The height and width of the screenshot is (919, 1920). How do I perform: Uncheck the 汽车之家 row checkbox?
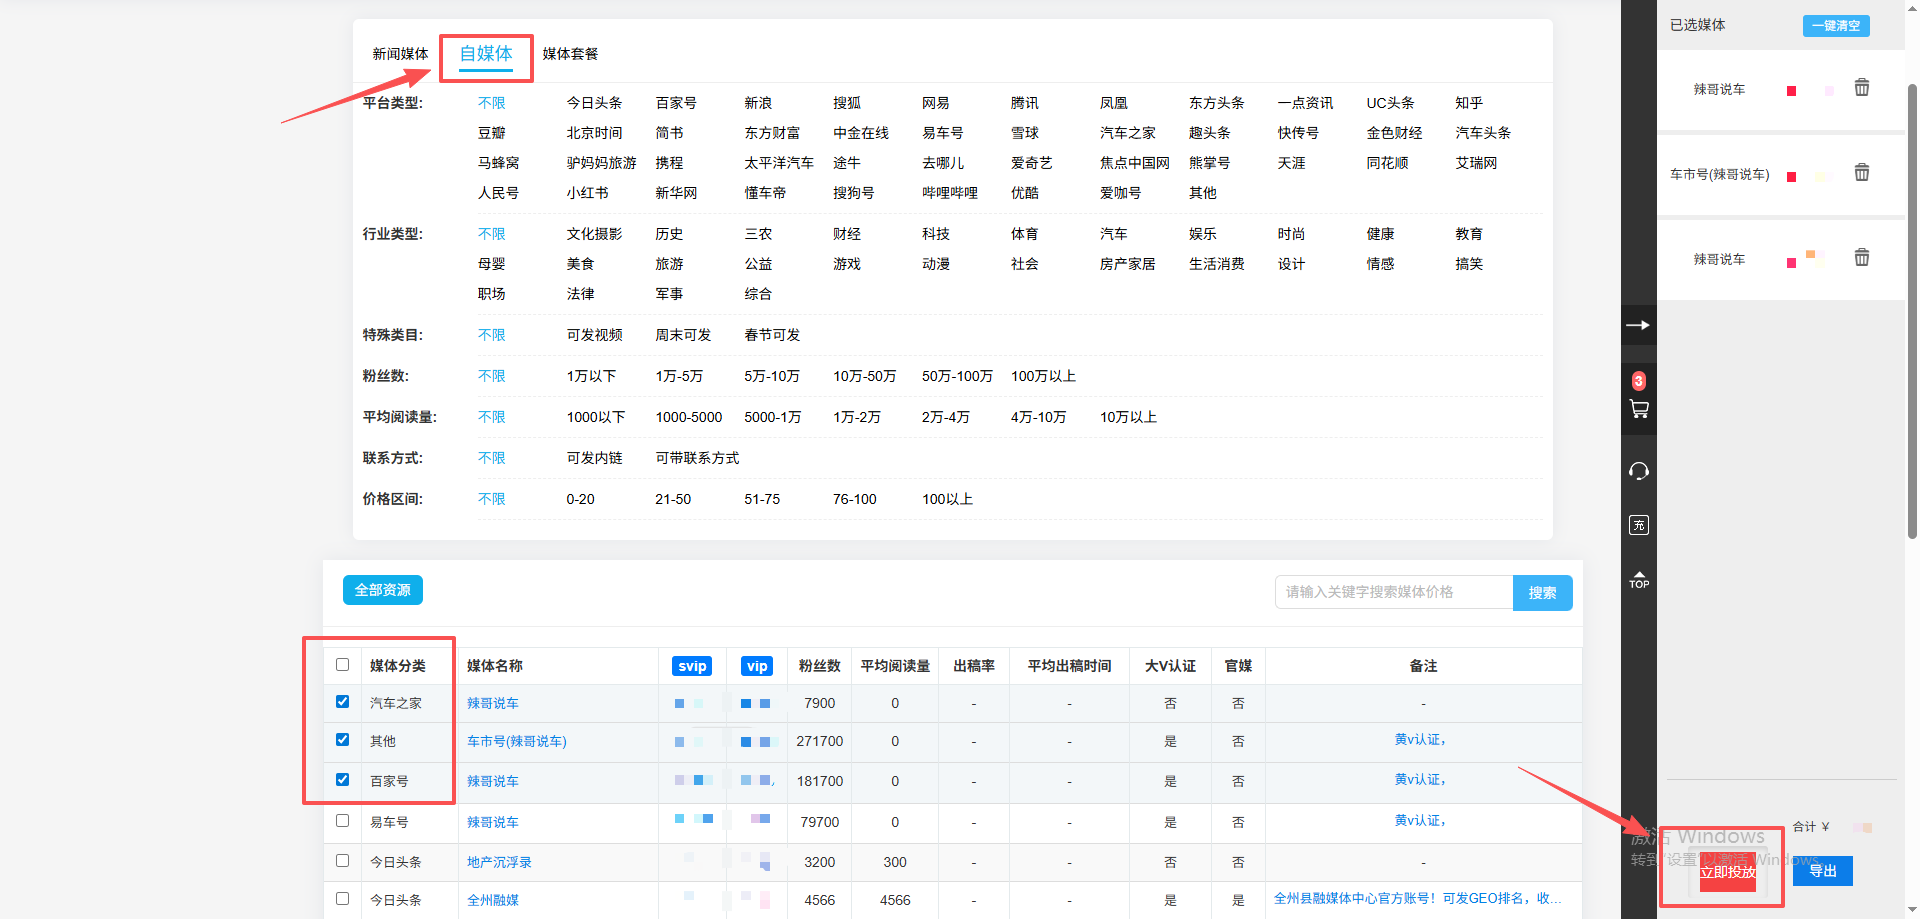point(343,702)
